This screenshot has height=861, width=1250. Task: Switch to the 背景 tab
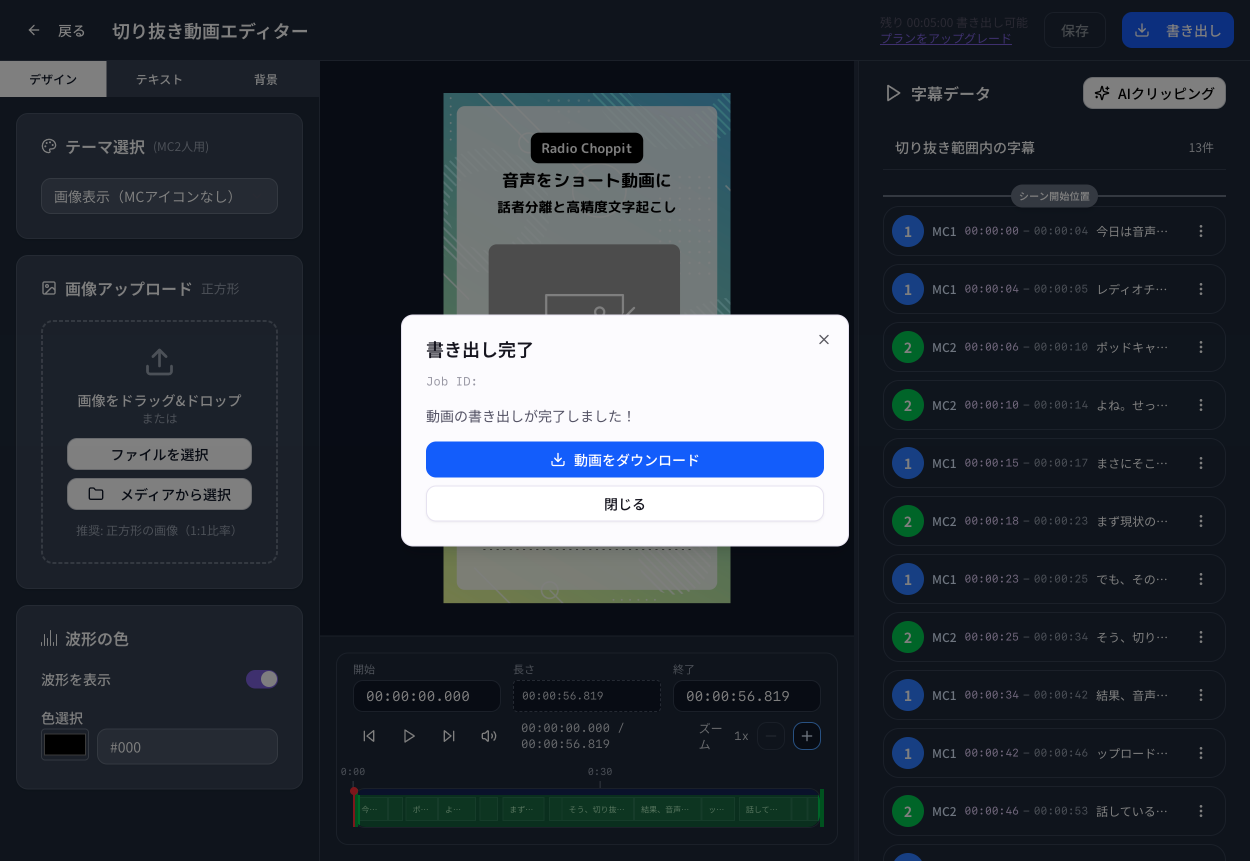[x=266, y=79]
